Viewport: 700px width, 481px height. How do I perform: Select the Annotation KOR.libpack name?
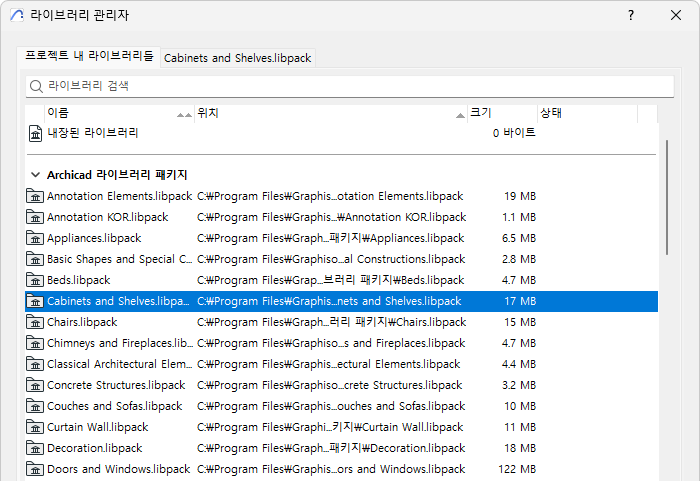click(x=108, y=217)
